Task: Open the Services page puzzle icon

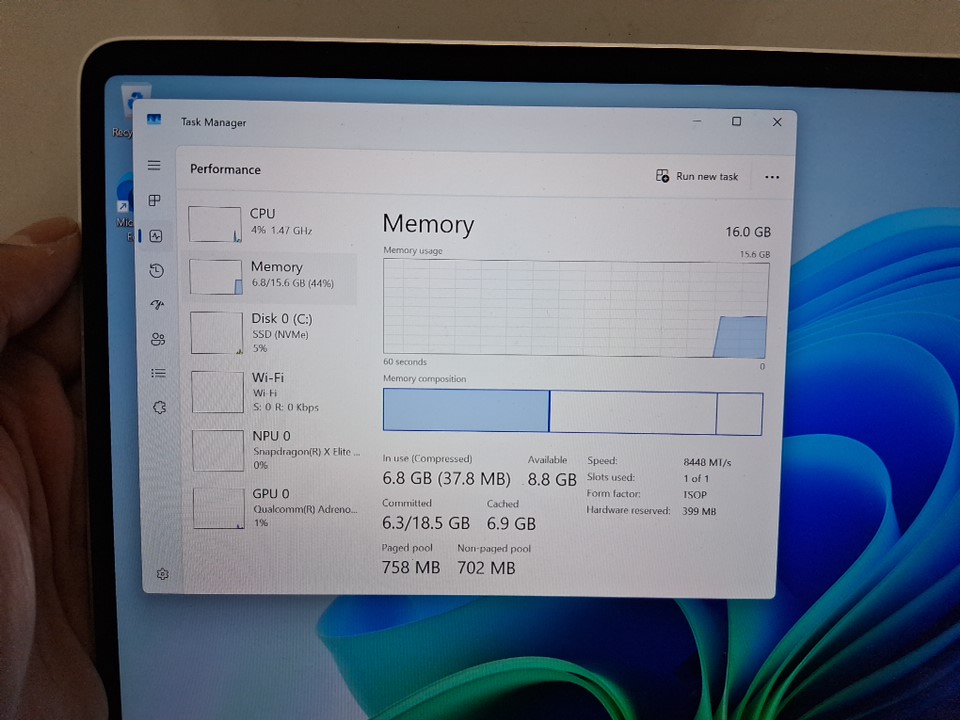Action: (158, 407)
